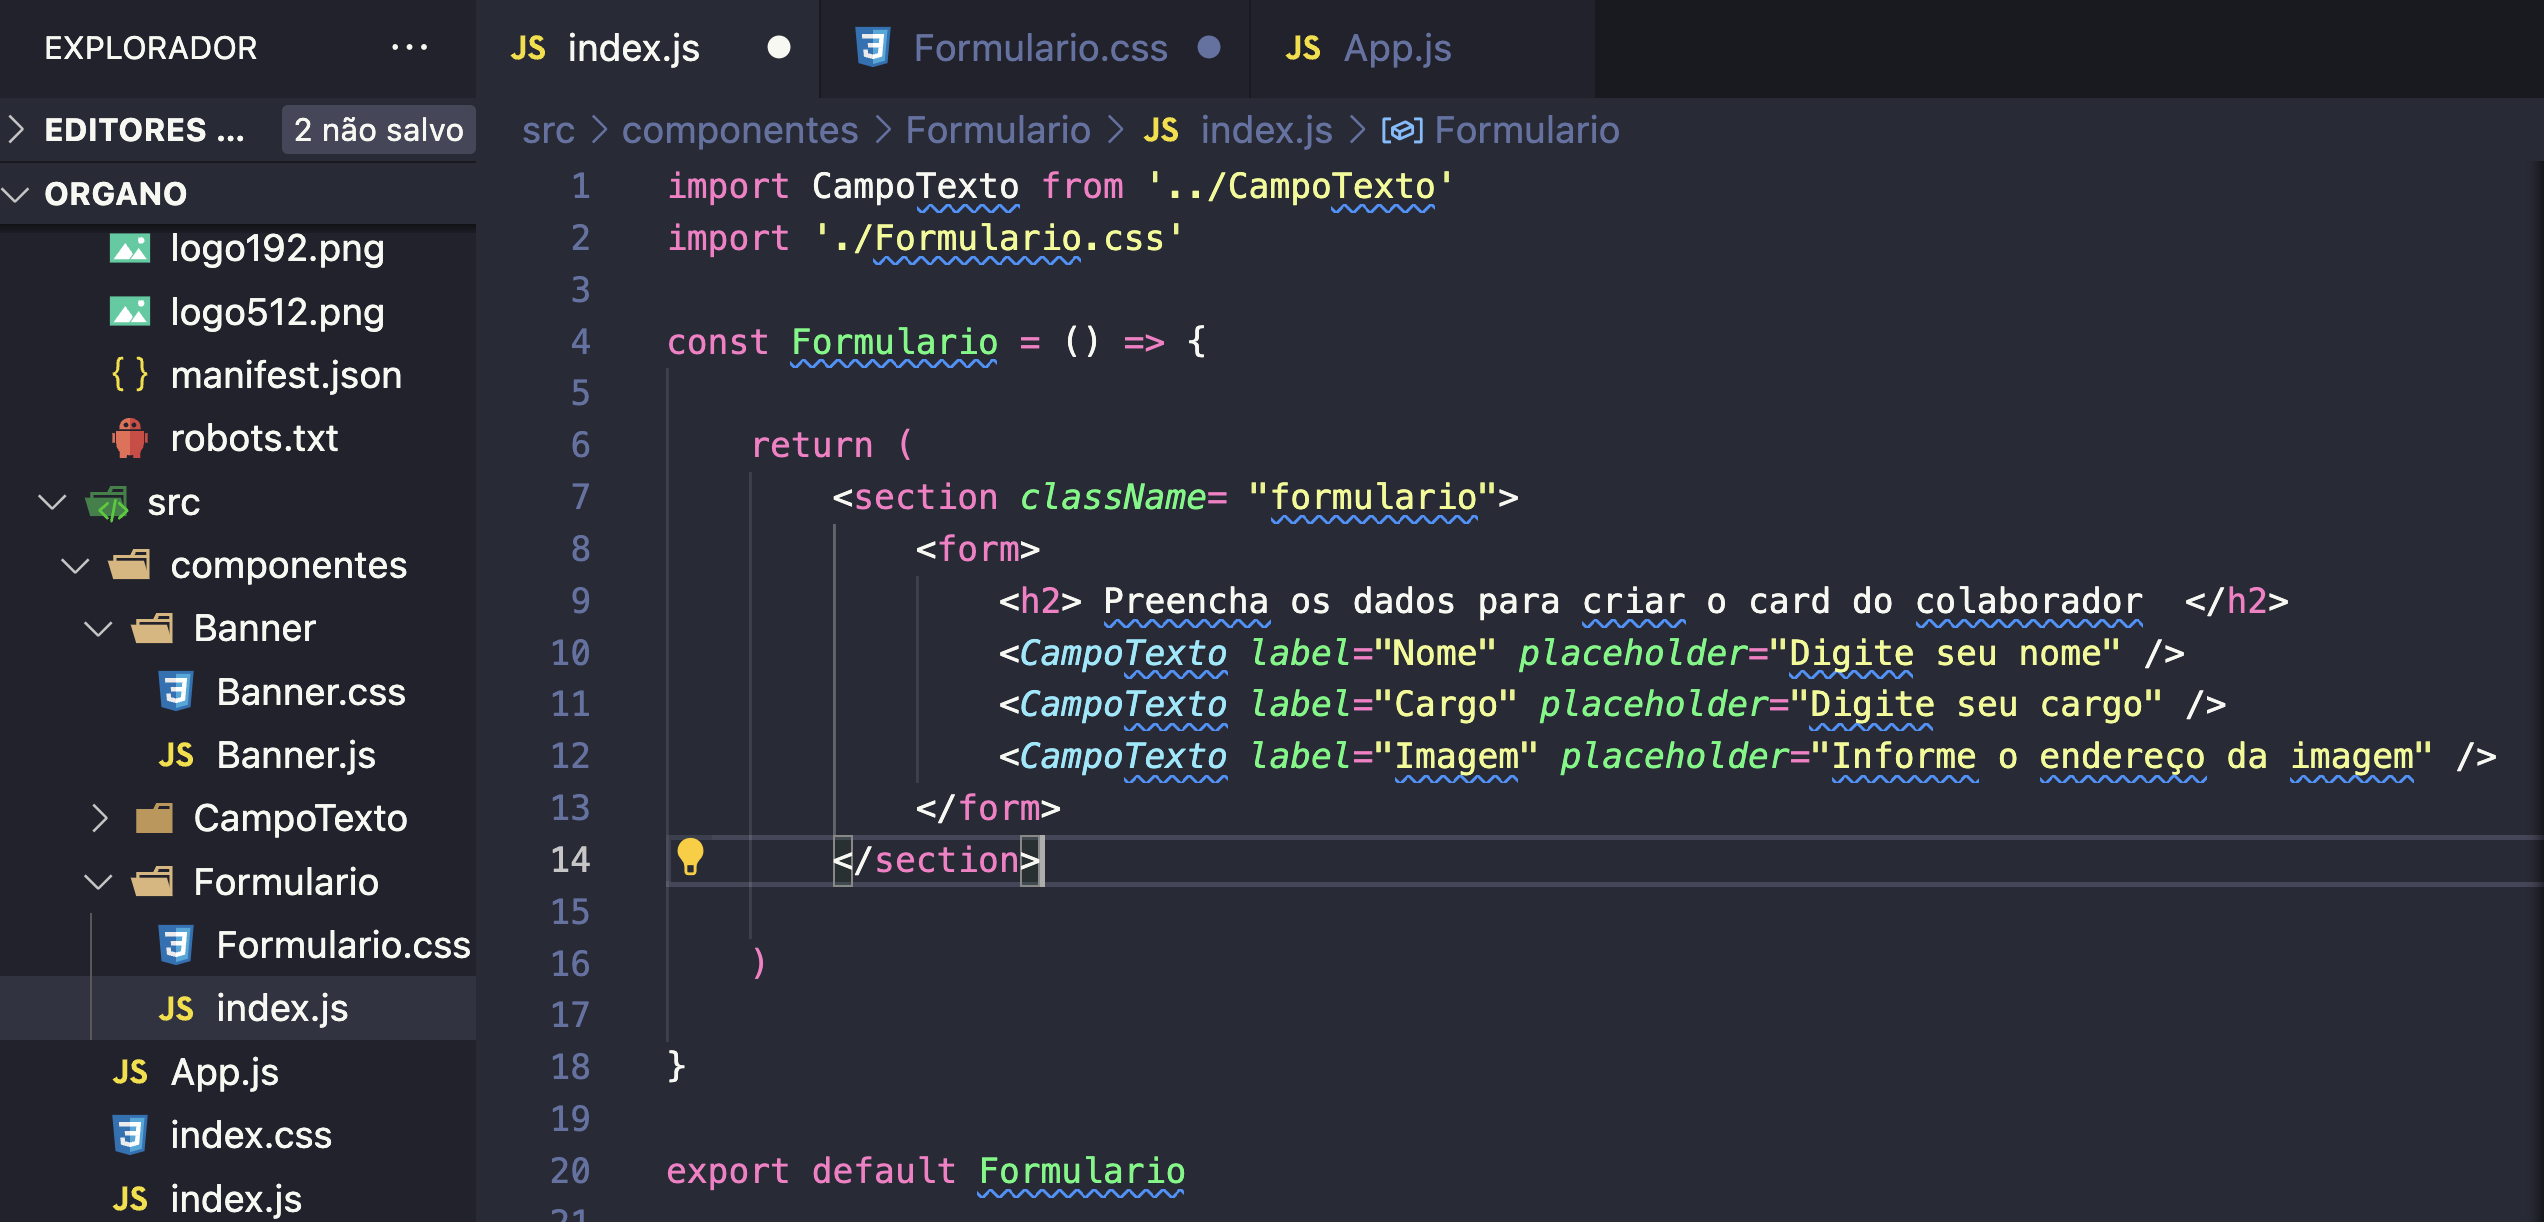
Task: Click the h2 'Preencha os dados' text
Action: pyautogui.click(x=1623, y=600)
